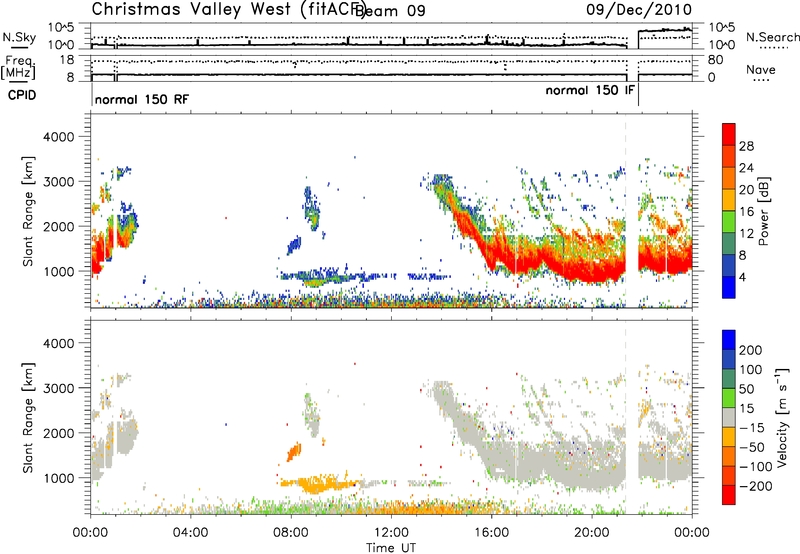Select the gray -15 to 15 Velocity segment
This screenshot has width=800, height=554.
coord(729,418)
